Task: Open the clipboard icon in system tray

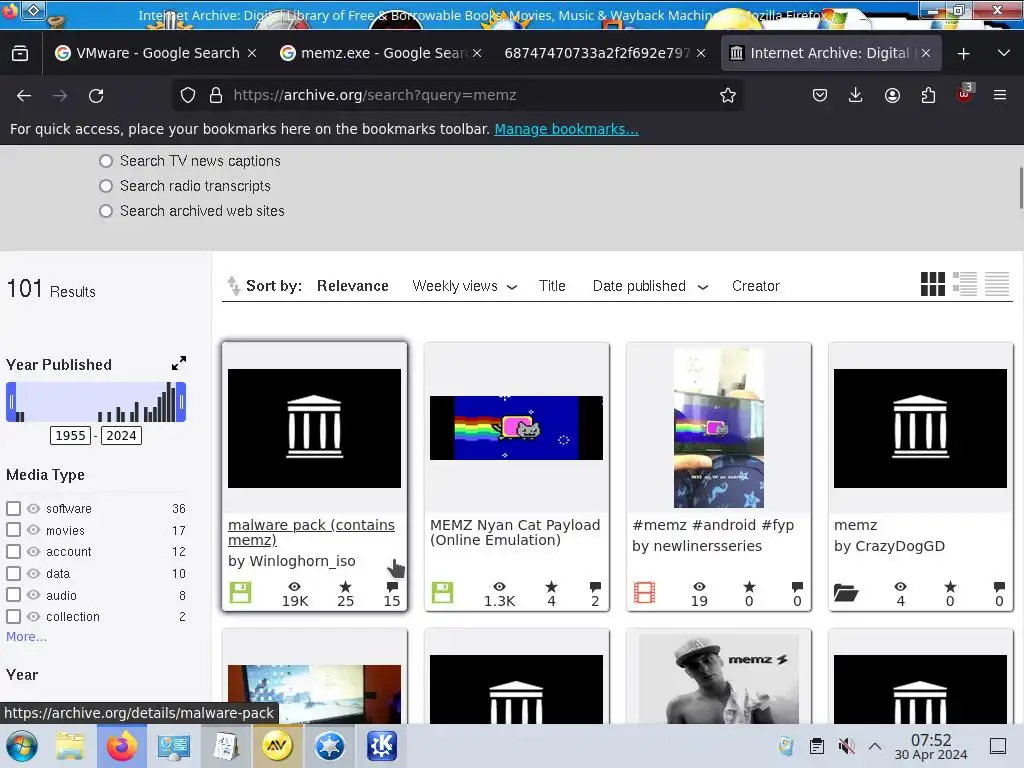Action: [x=816, y=746]
